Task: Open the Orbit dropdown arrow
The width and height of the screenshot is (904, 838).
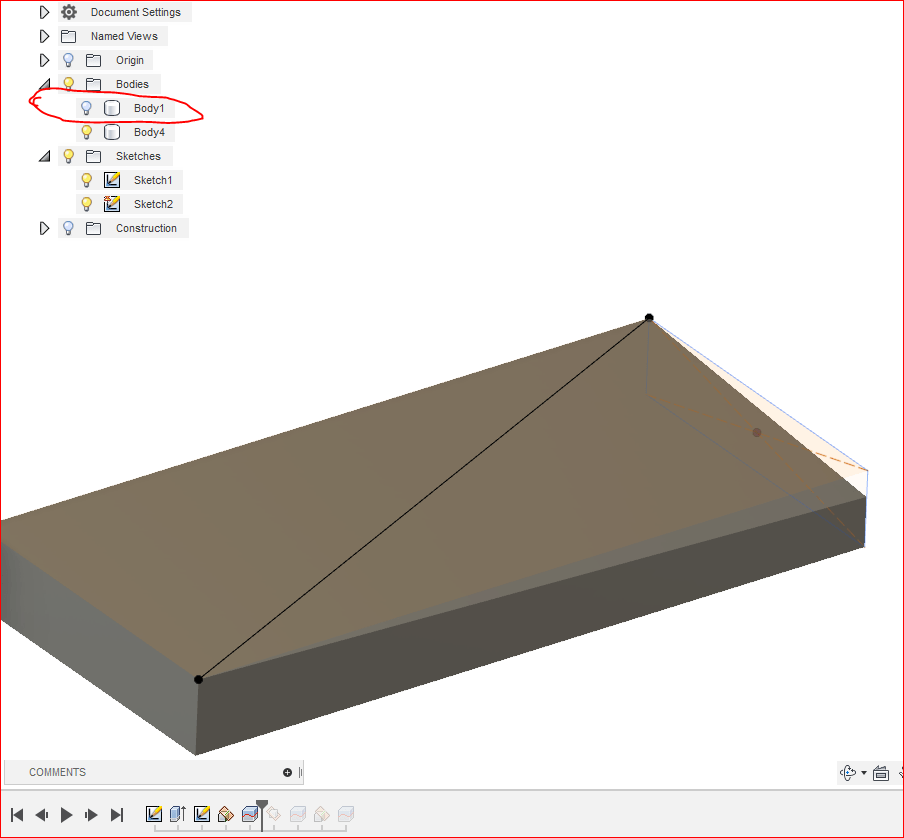Action: coord(864,773)
